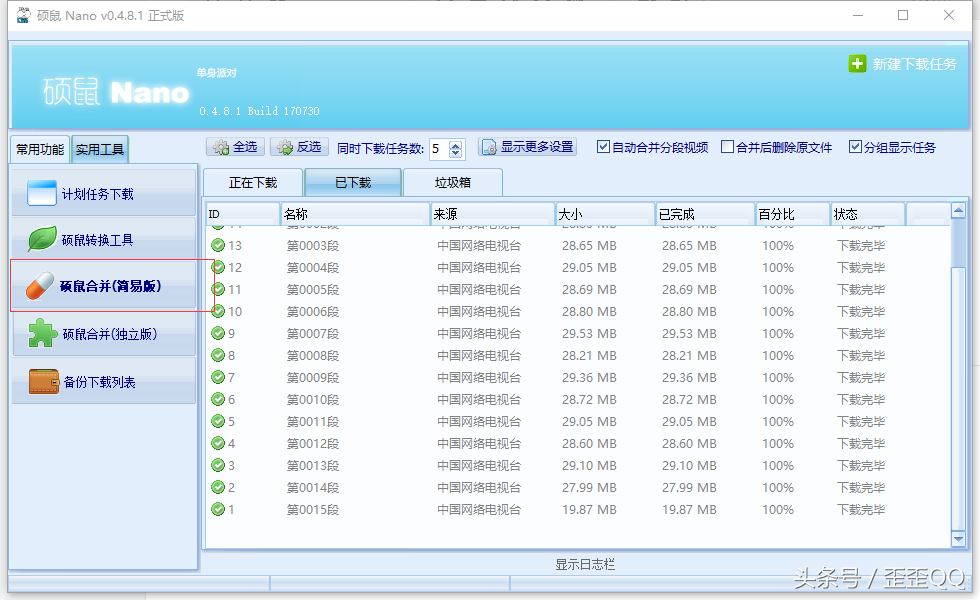Switch to the 常用功能 tab
The width and height of the screenshot is (980, 600).
[40, 149]
